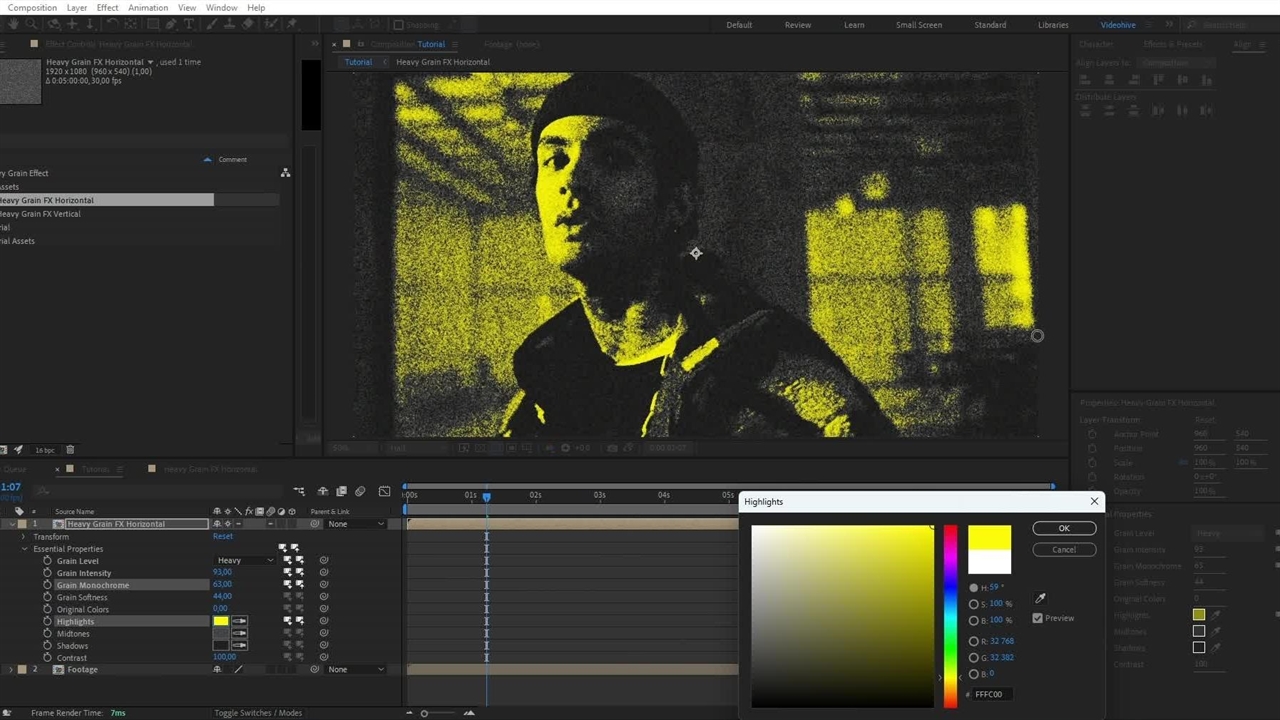The image size is (1280, 720).
Task: Expand the Footage layer properties
Action: point(11,669)
